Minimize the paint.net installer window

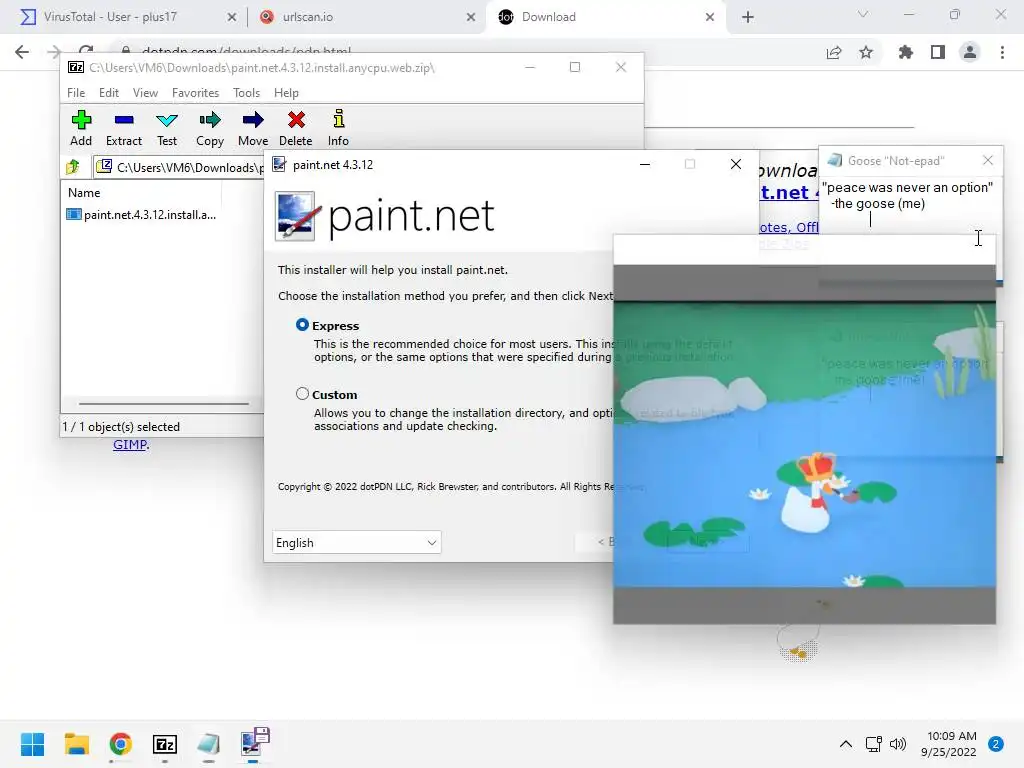click(x=645, y=164)
